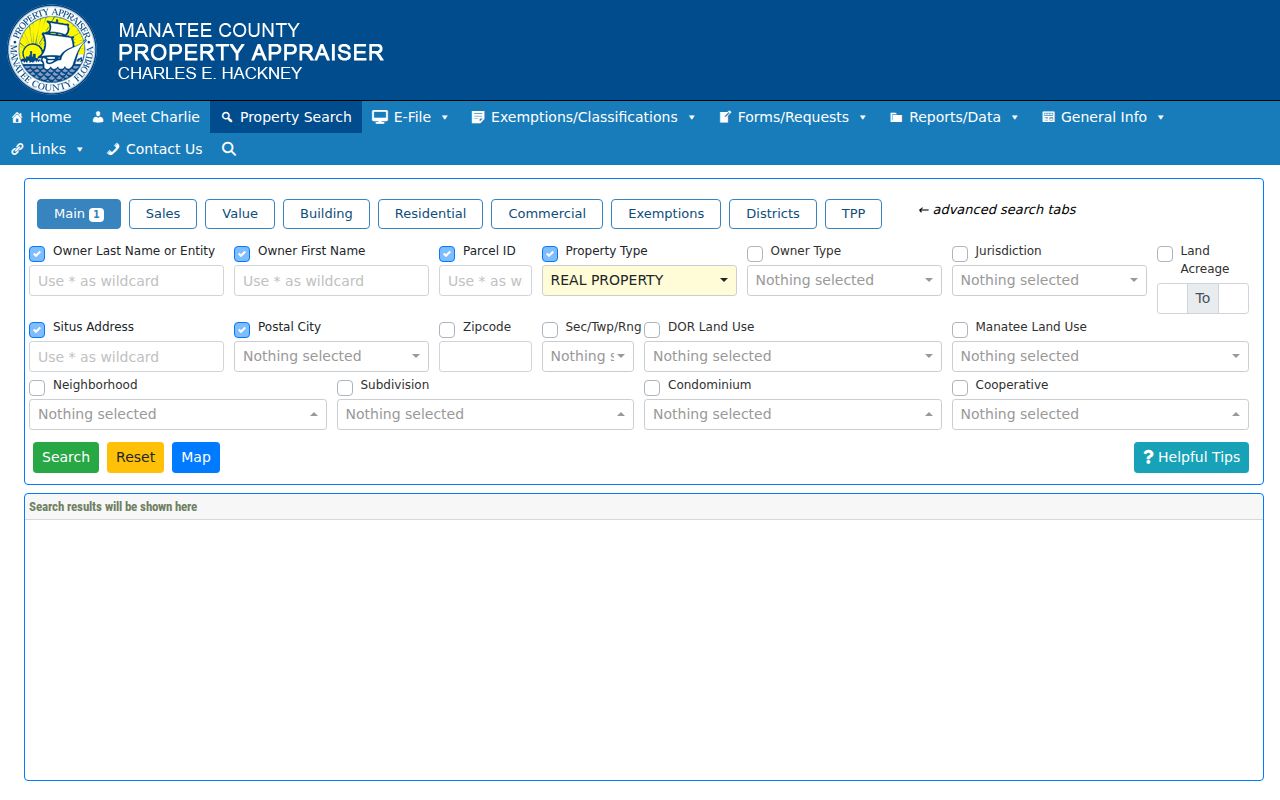
Task: Enable the Zipcode checkbox
Action: [447, 330]
